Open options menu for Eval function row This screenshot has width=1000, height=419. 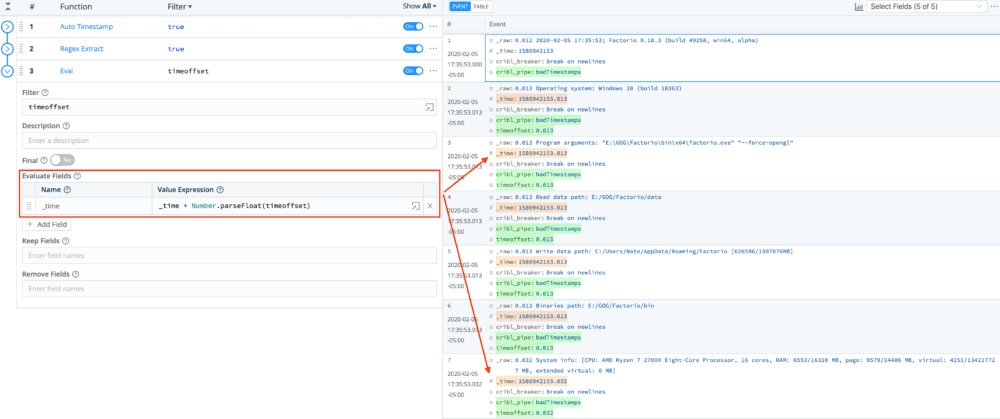pyautogui.click(x=434, y=71)
